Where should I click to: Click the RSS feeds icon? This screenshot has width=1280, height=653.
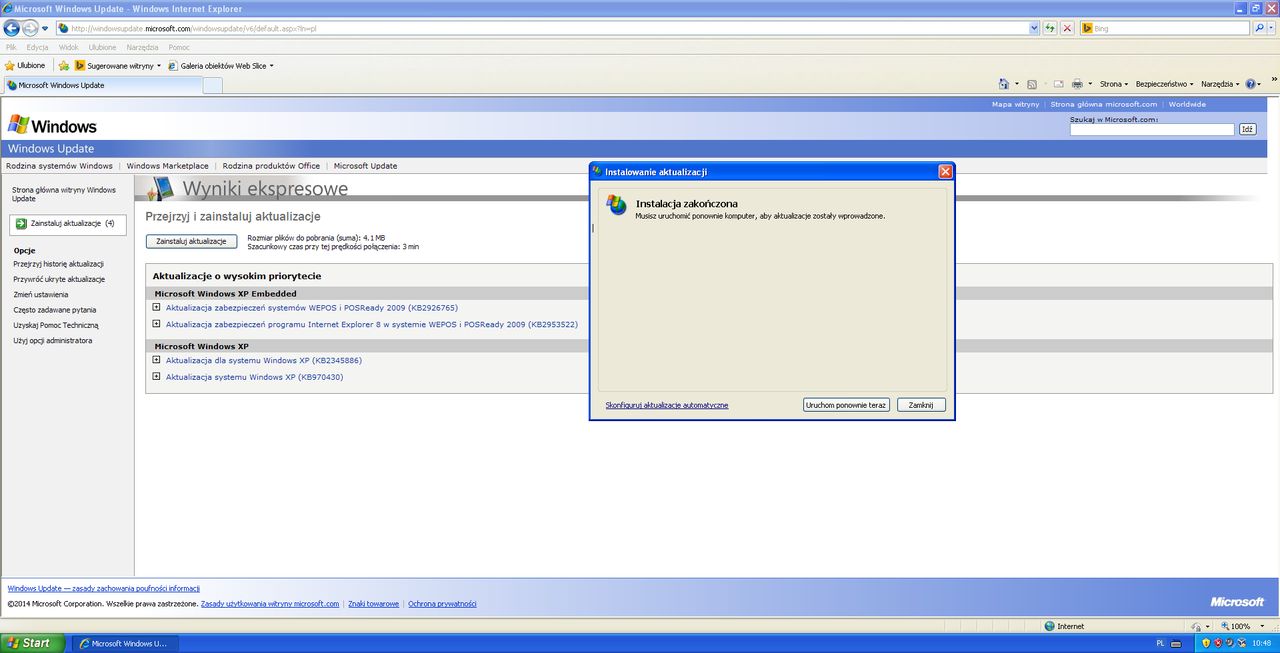tap(1032, 84)
